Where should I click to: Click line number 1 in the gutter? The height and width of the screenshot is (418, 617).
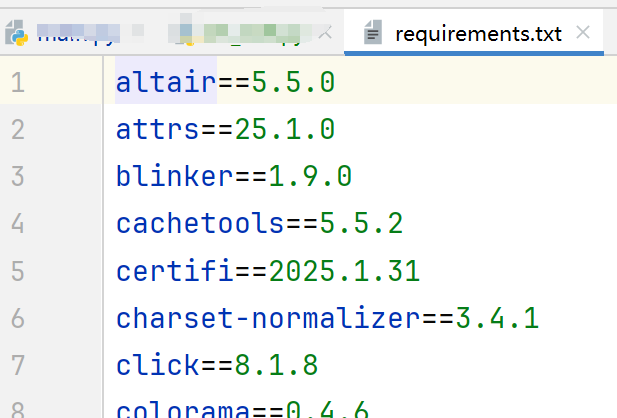pos(17,82)
